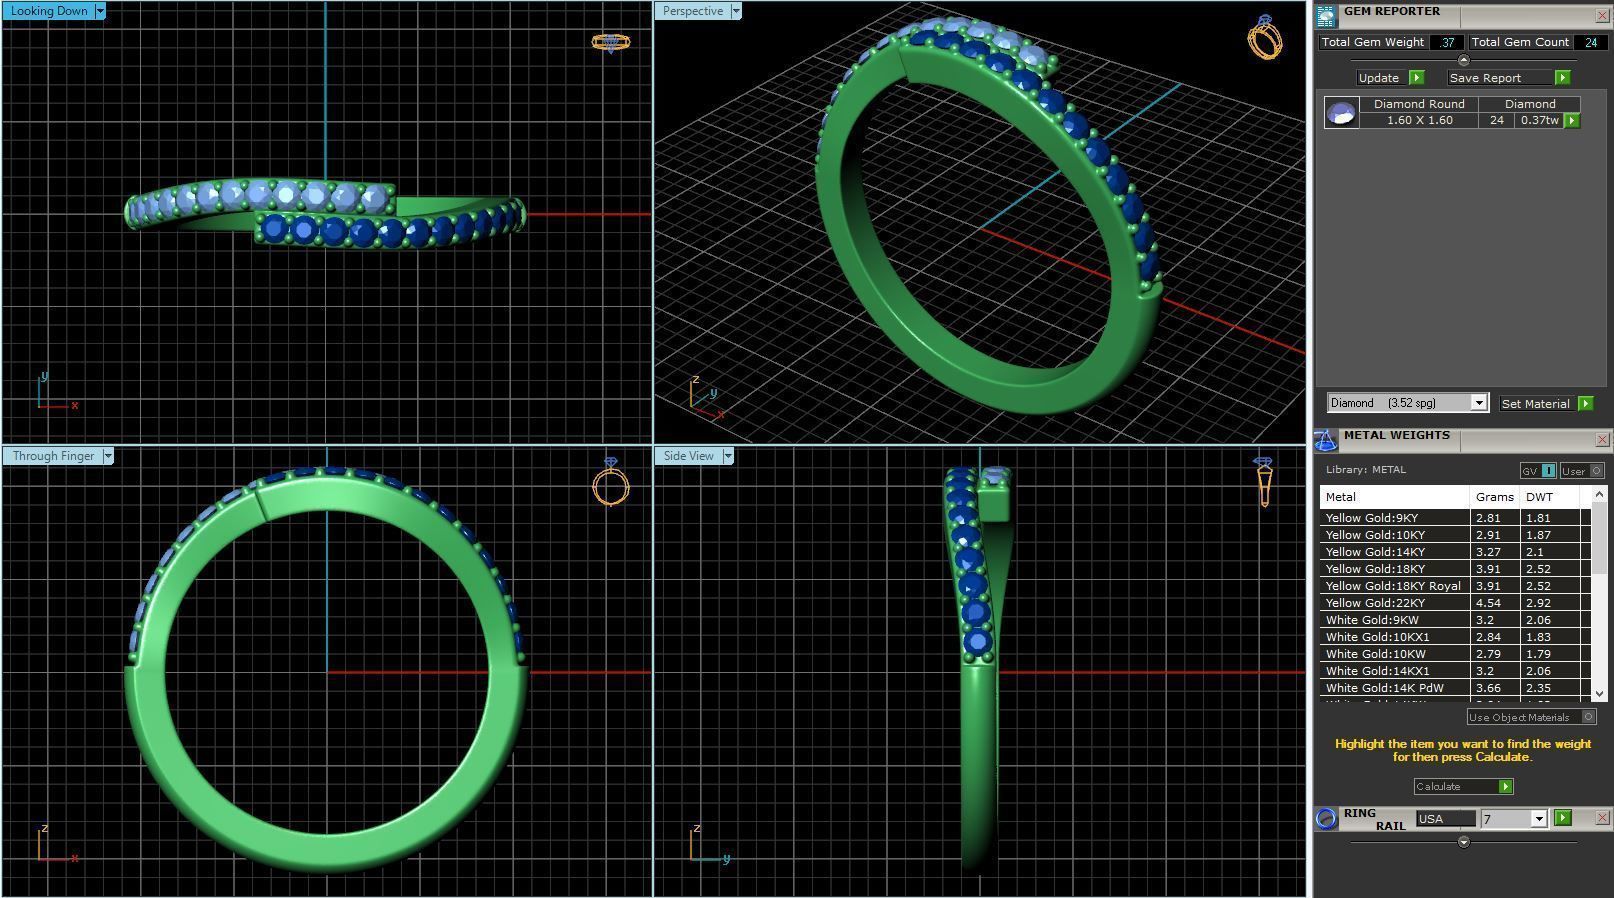Open the ring size 7 dropdown

click(1539, 819)
